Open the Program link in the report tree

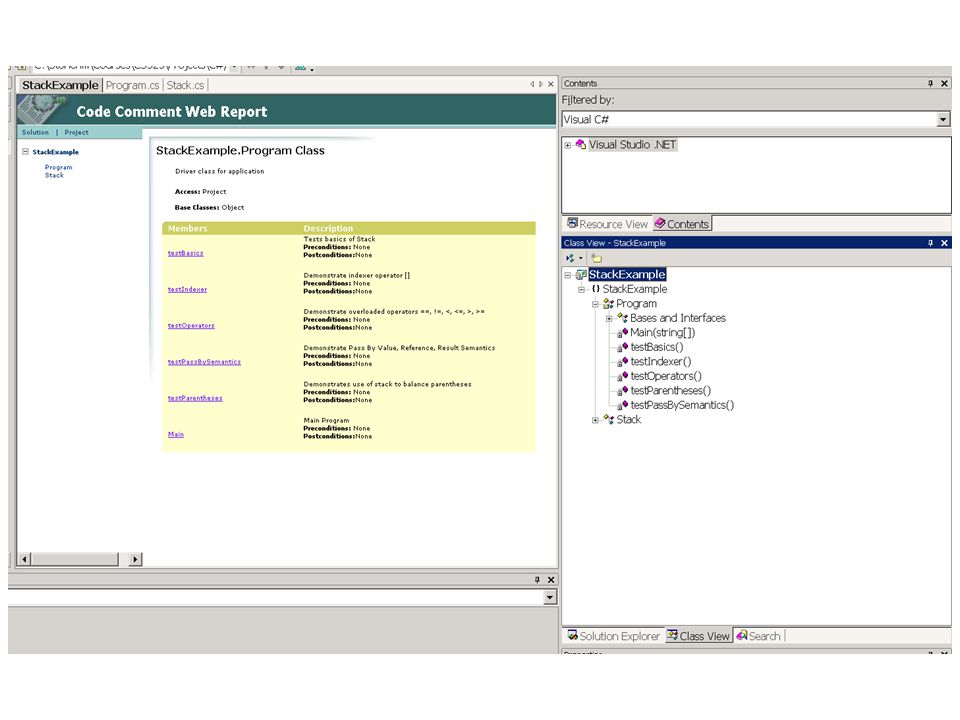tap(58, 167)
